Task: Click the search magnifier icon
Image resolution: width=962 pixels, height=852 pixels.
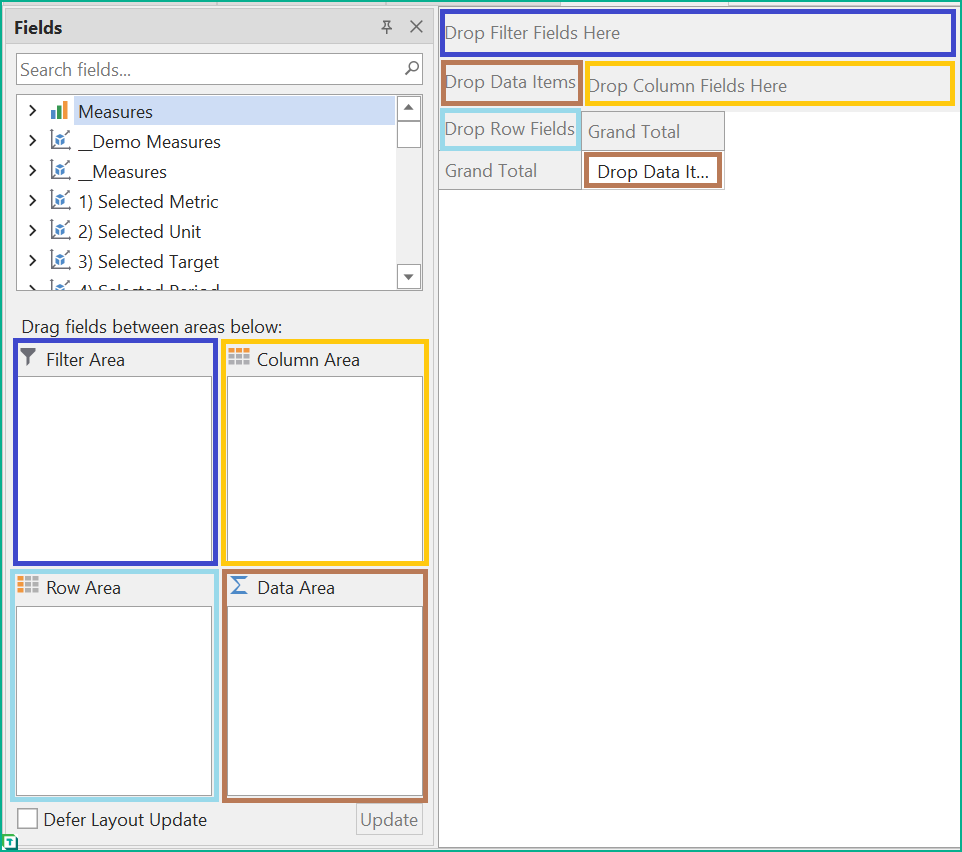Action: pos(411,69)
